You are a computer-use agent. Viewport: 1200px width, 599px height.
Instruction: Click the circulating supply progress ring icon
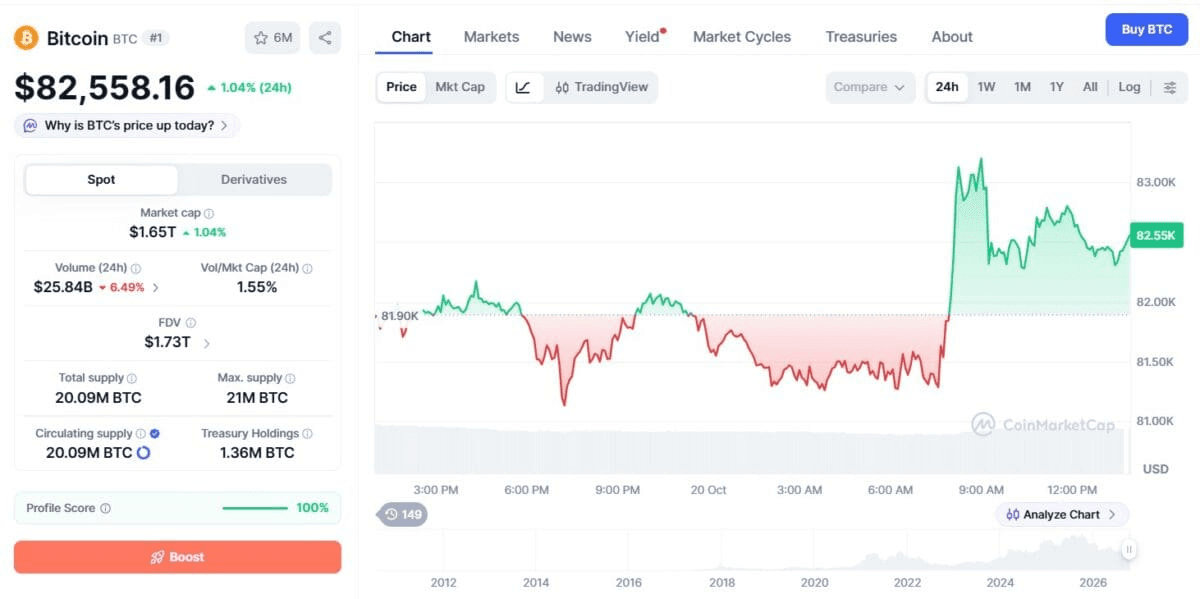143,453
